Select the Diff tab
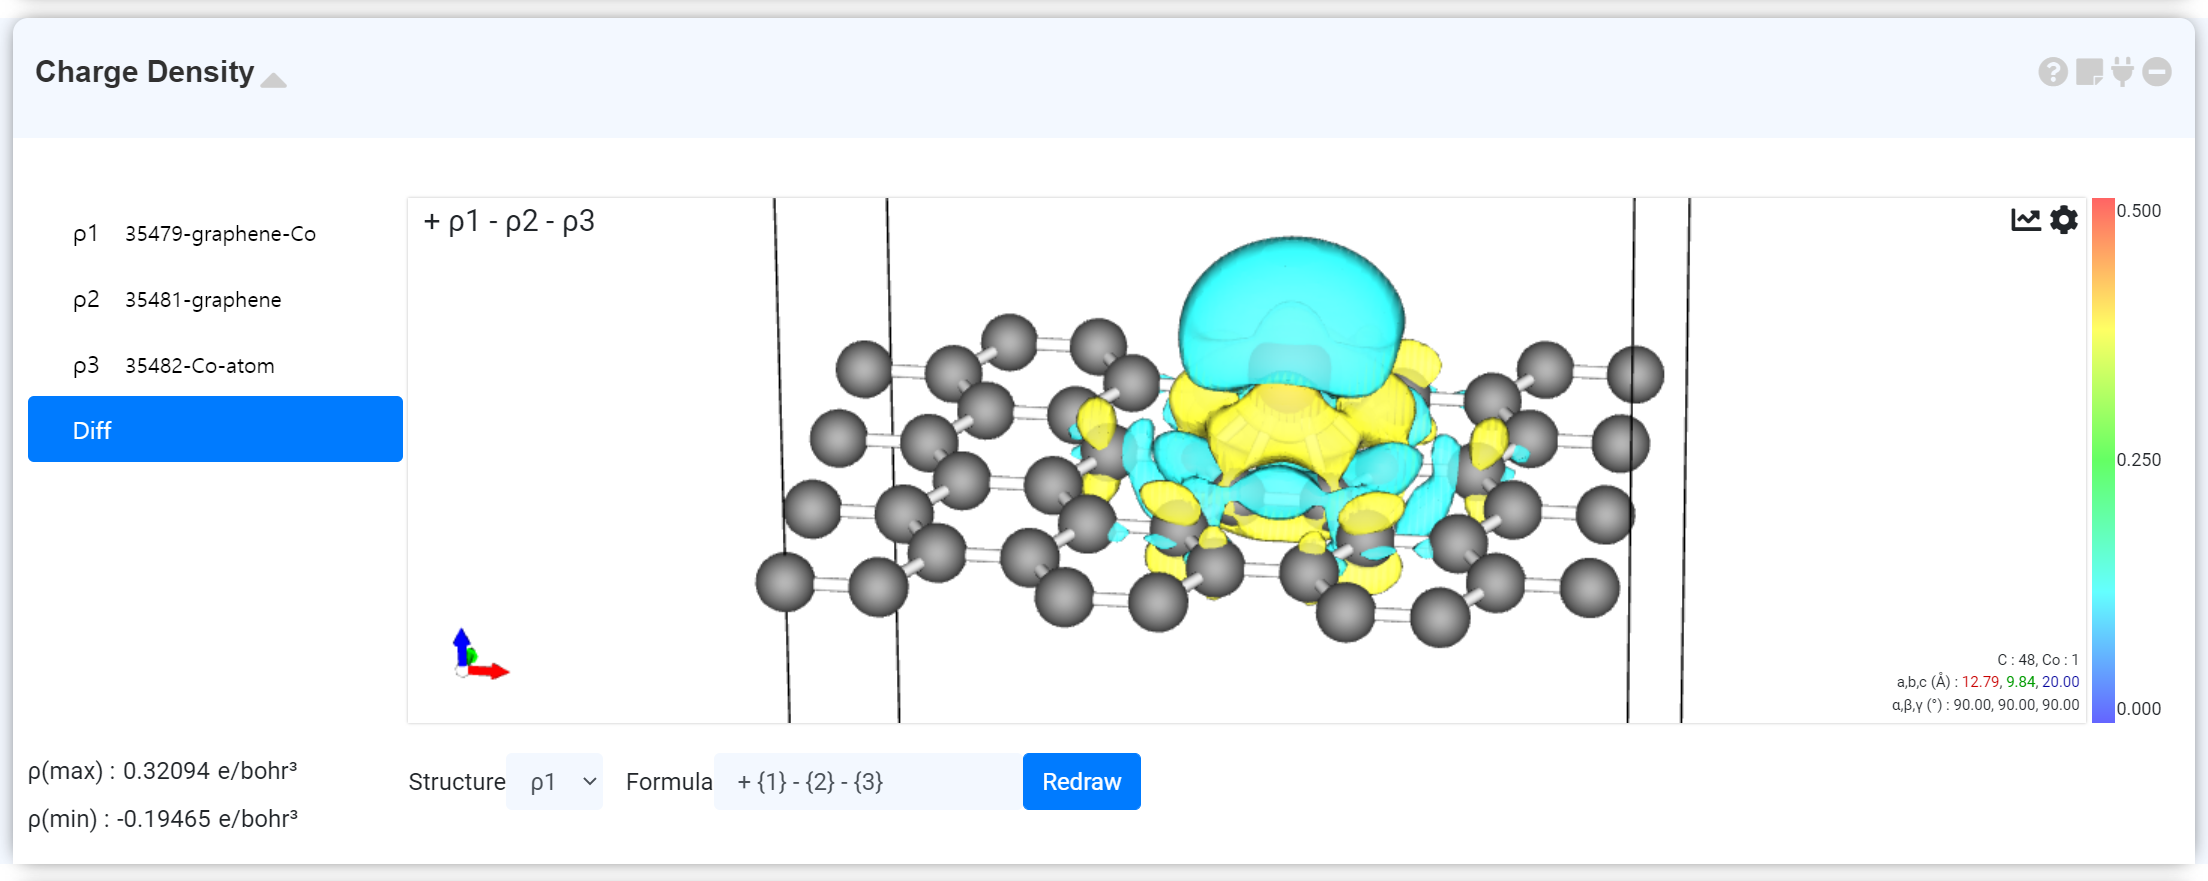2208x881 pixels. click(x=215, y=430)
